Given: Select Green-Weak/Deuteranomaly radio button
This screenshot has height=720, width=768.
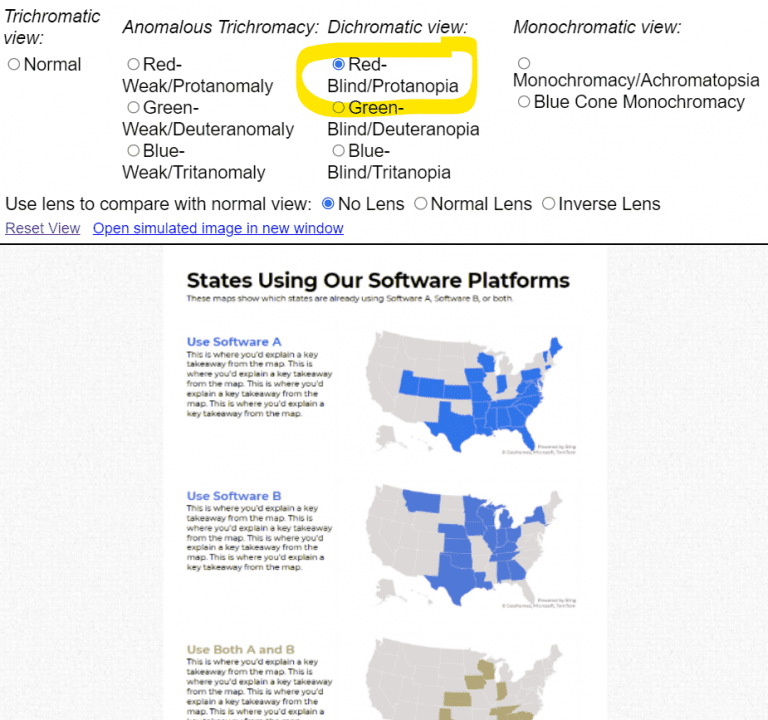Looking at the screenshot, I should [133, 107].
